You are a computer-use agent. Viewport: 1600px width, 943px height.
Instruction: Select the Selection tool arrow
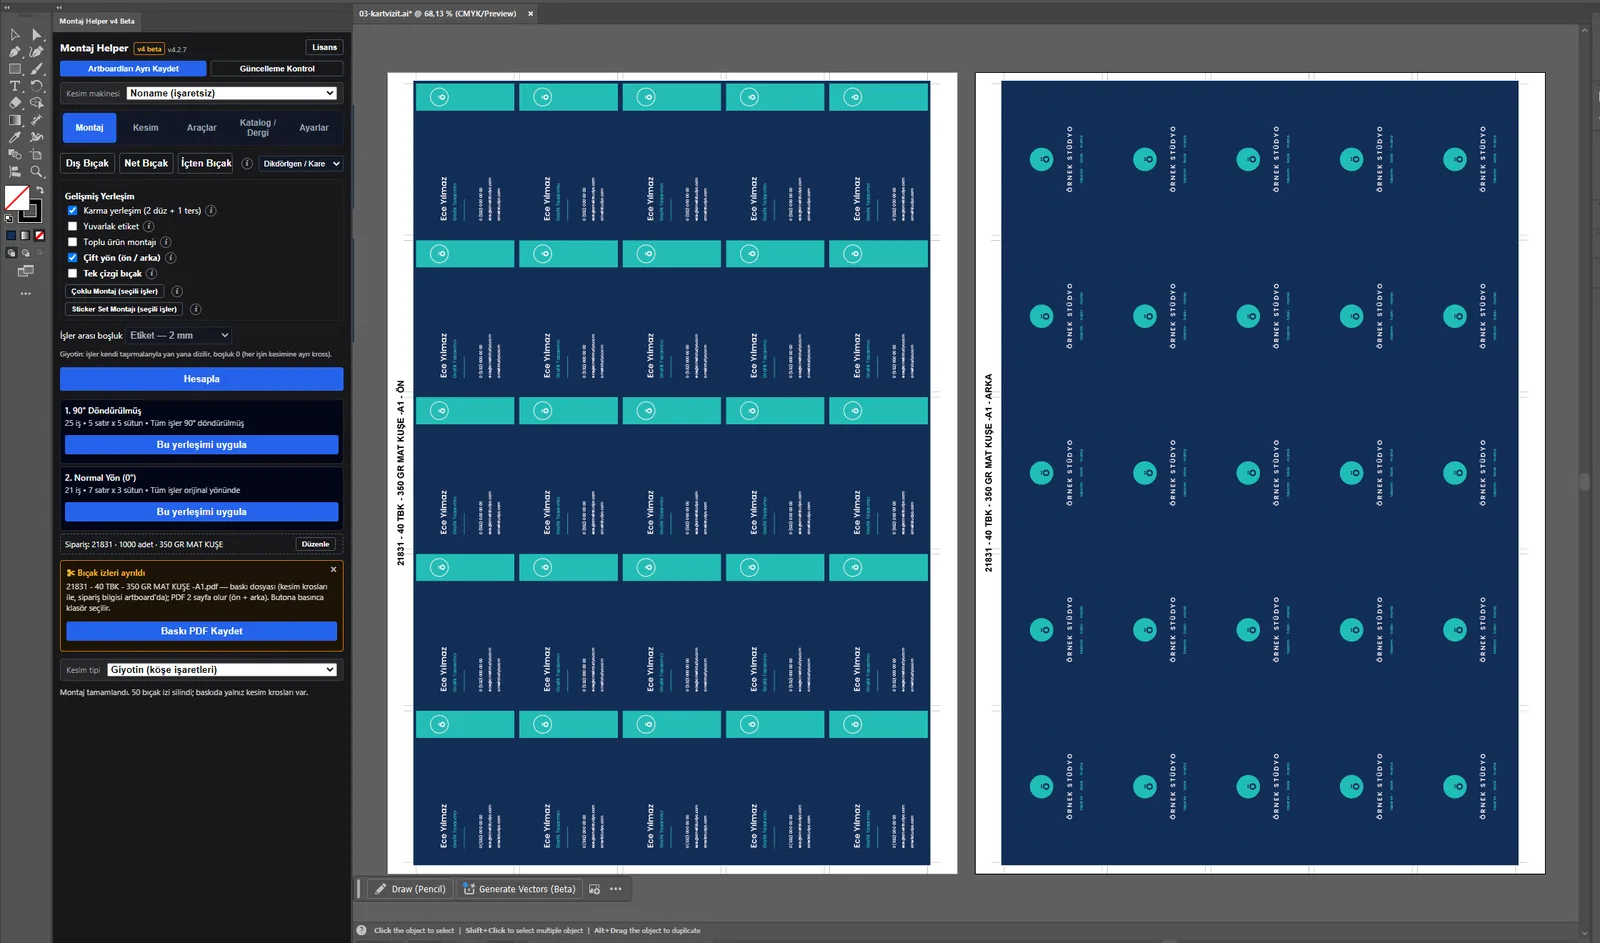15,35
